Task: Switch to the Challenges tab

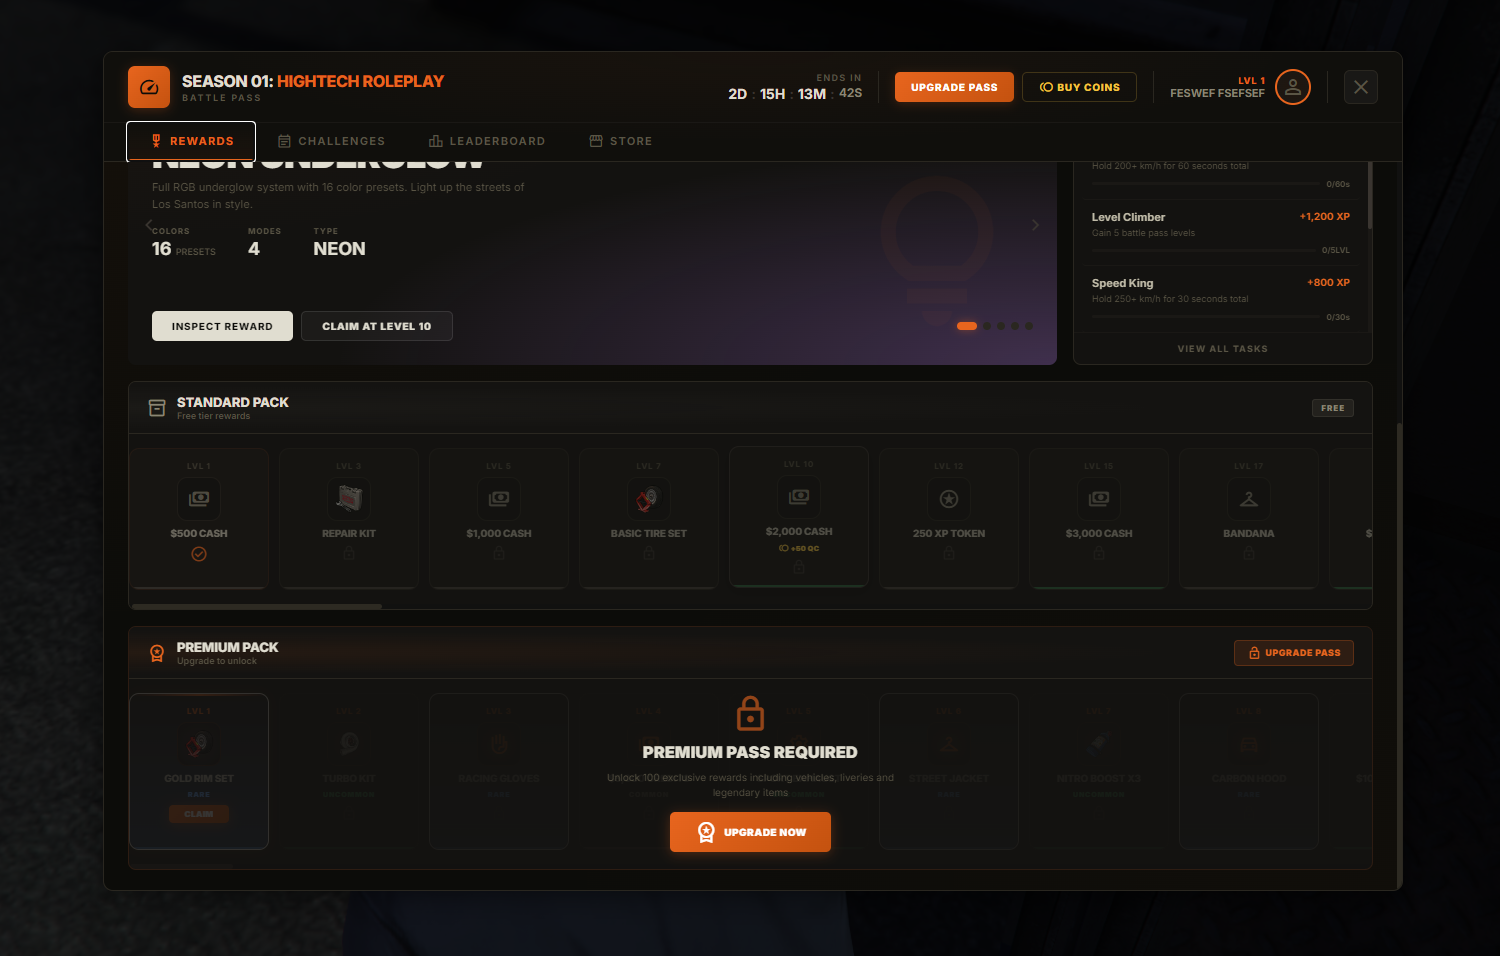Action: click(331, 141)
